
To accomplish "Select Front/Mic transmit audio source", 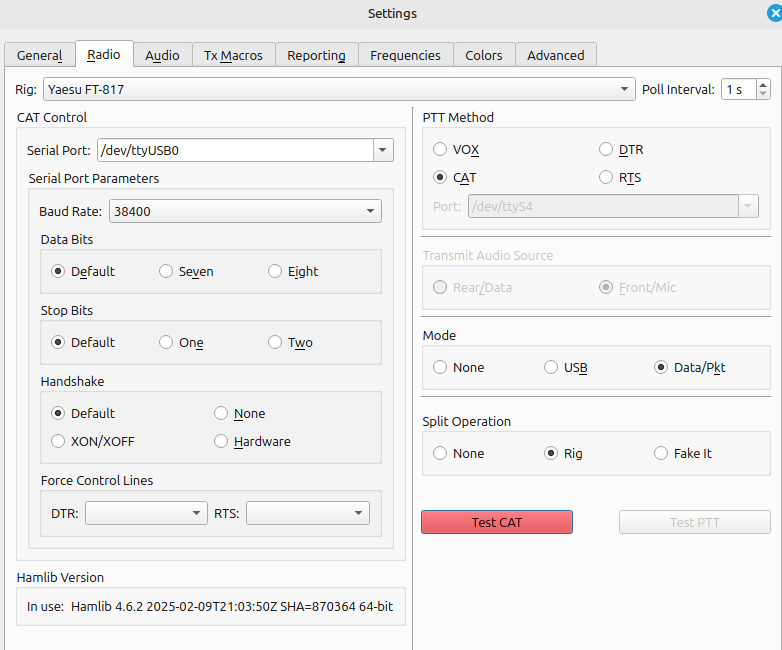I will coord(637,287).
